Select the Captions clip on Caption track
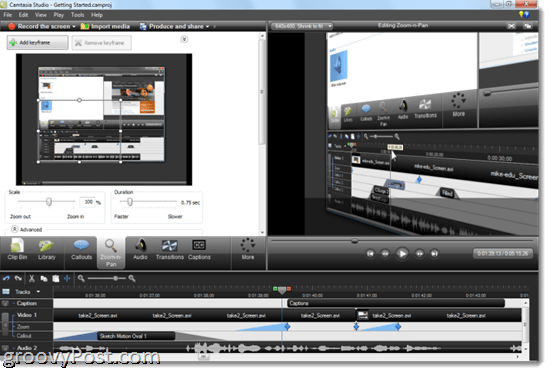 click(x=396, y=304)
